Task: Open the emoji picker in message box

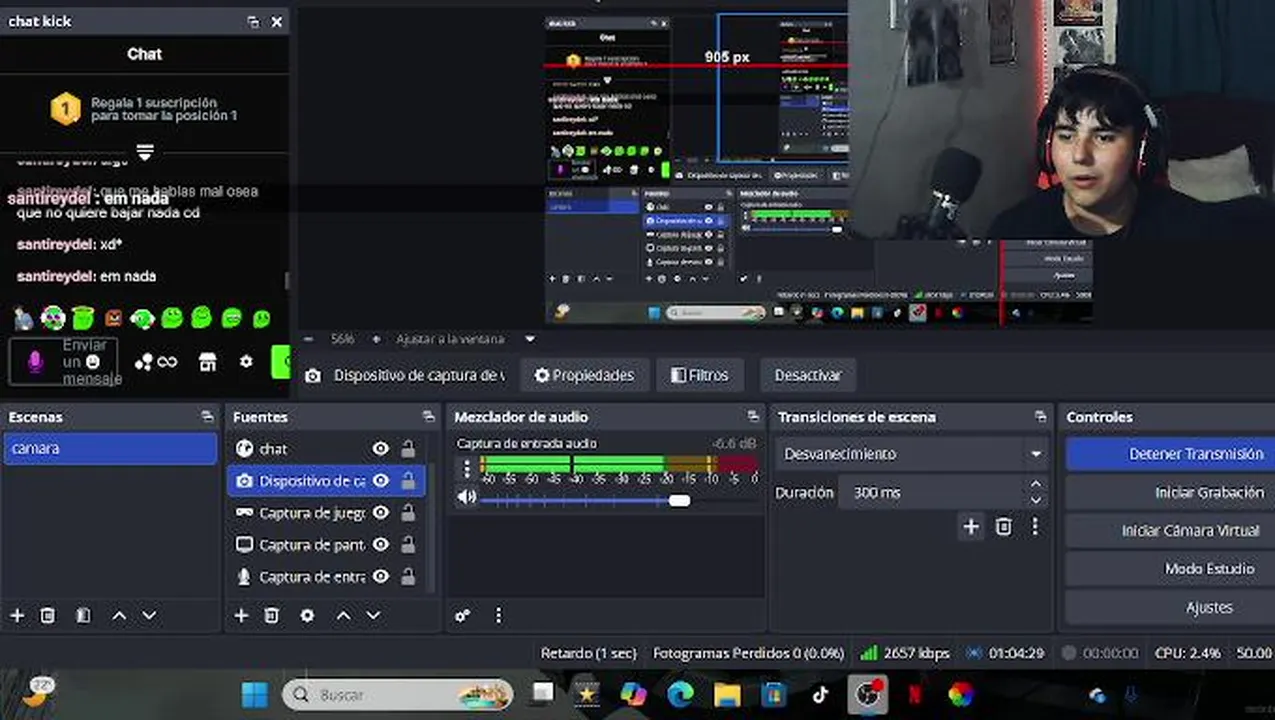Action: pos(93,361)
